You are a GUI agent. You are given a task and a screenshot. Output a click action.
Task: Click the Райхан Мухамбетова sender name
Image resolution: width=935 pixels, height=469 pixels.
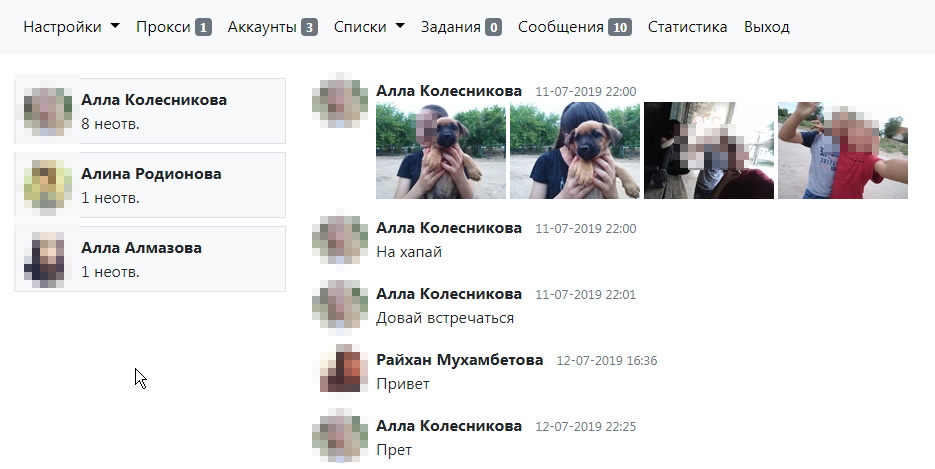460,360
